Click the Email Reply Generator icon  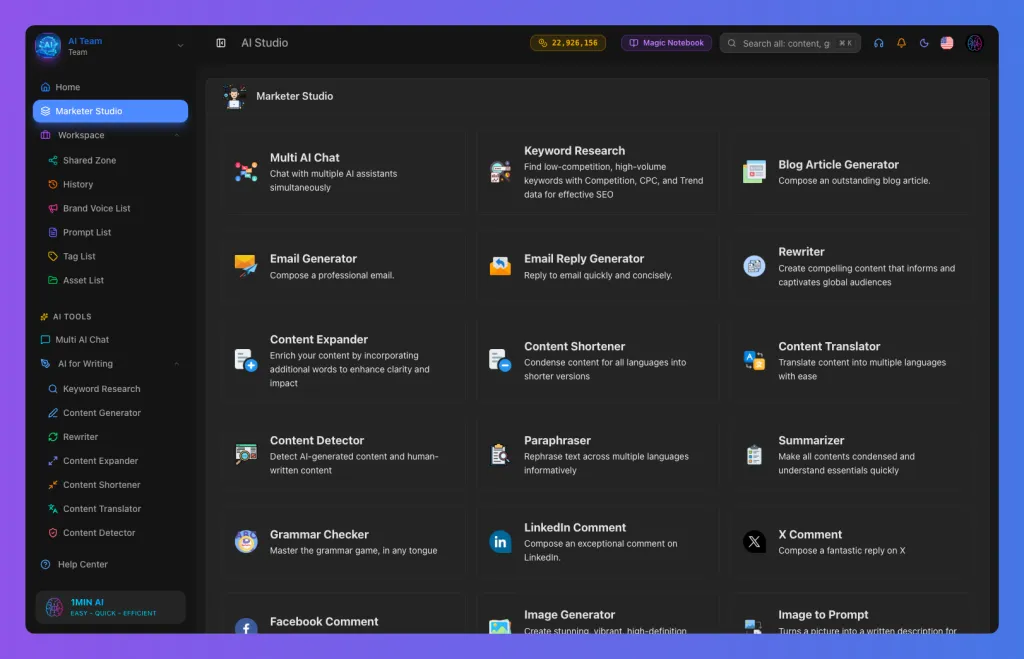[x=500, y=266]
